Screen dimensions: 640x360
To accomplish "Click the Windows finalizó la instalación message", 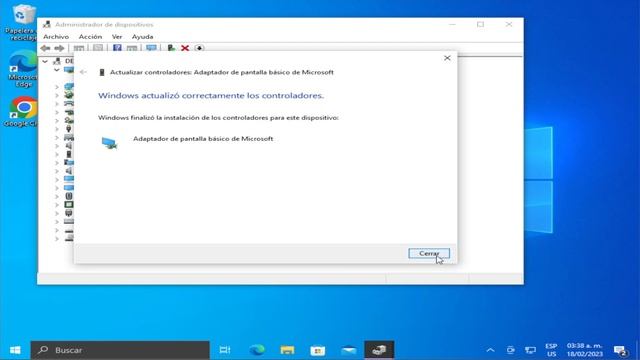I will (218, 118).
